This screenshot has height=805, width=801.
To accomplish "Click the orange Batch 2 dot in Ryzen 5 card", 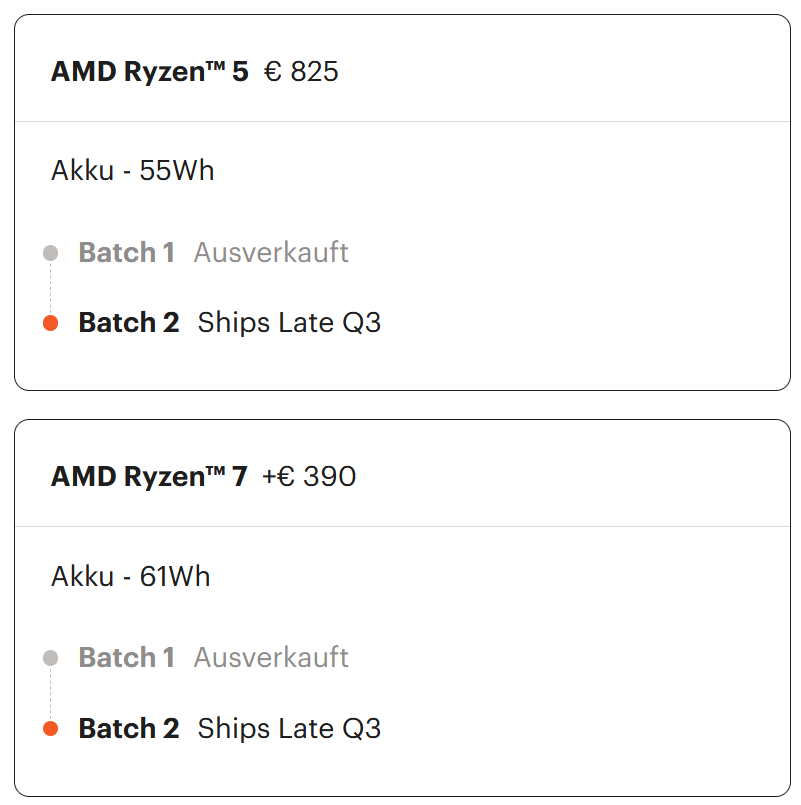I will point(51,323).
